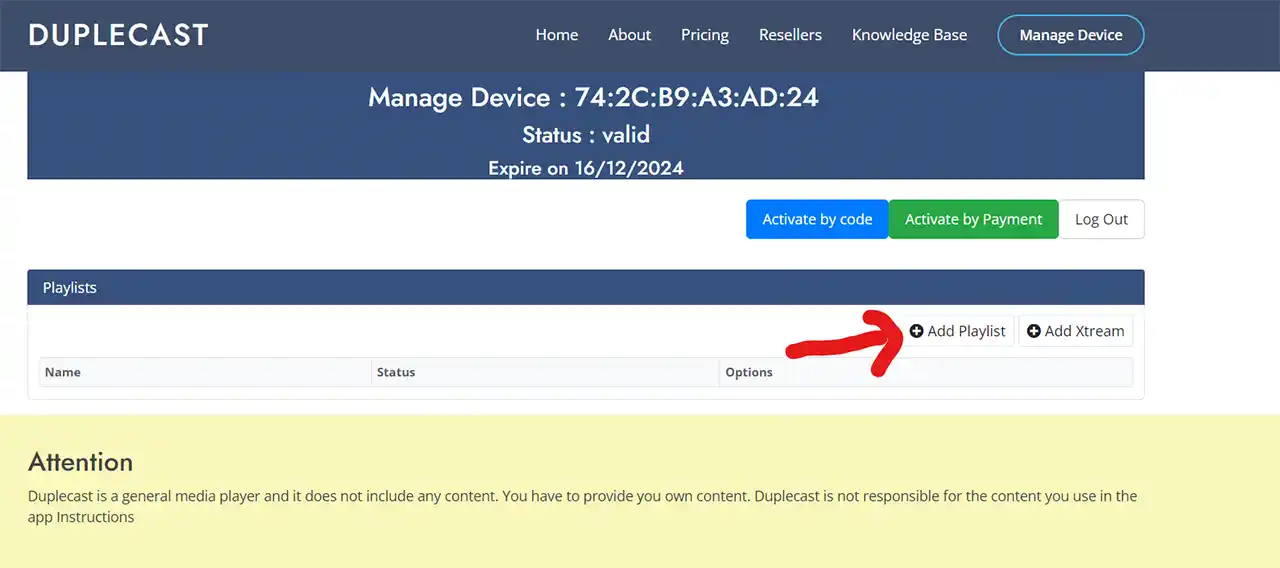Open the Pricing page
1280x568 pixels.
coord(705,35)
